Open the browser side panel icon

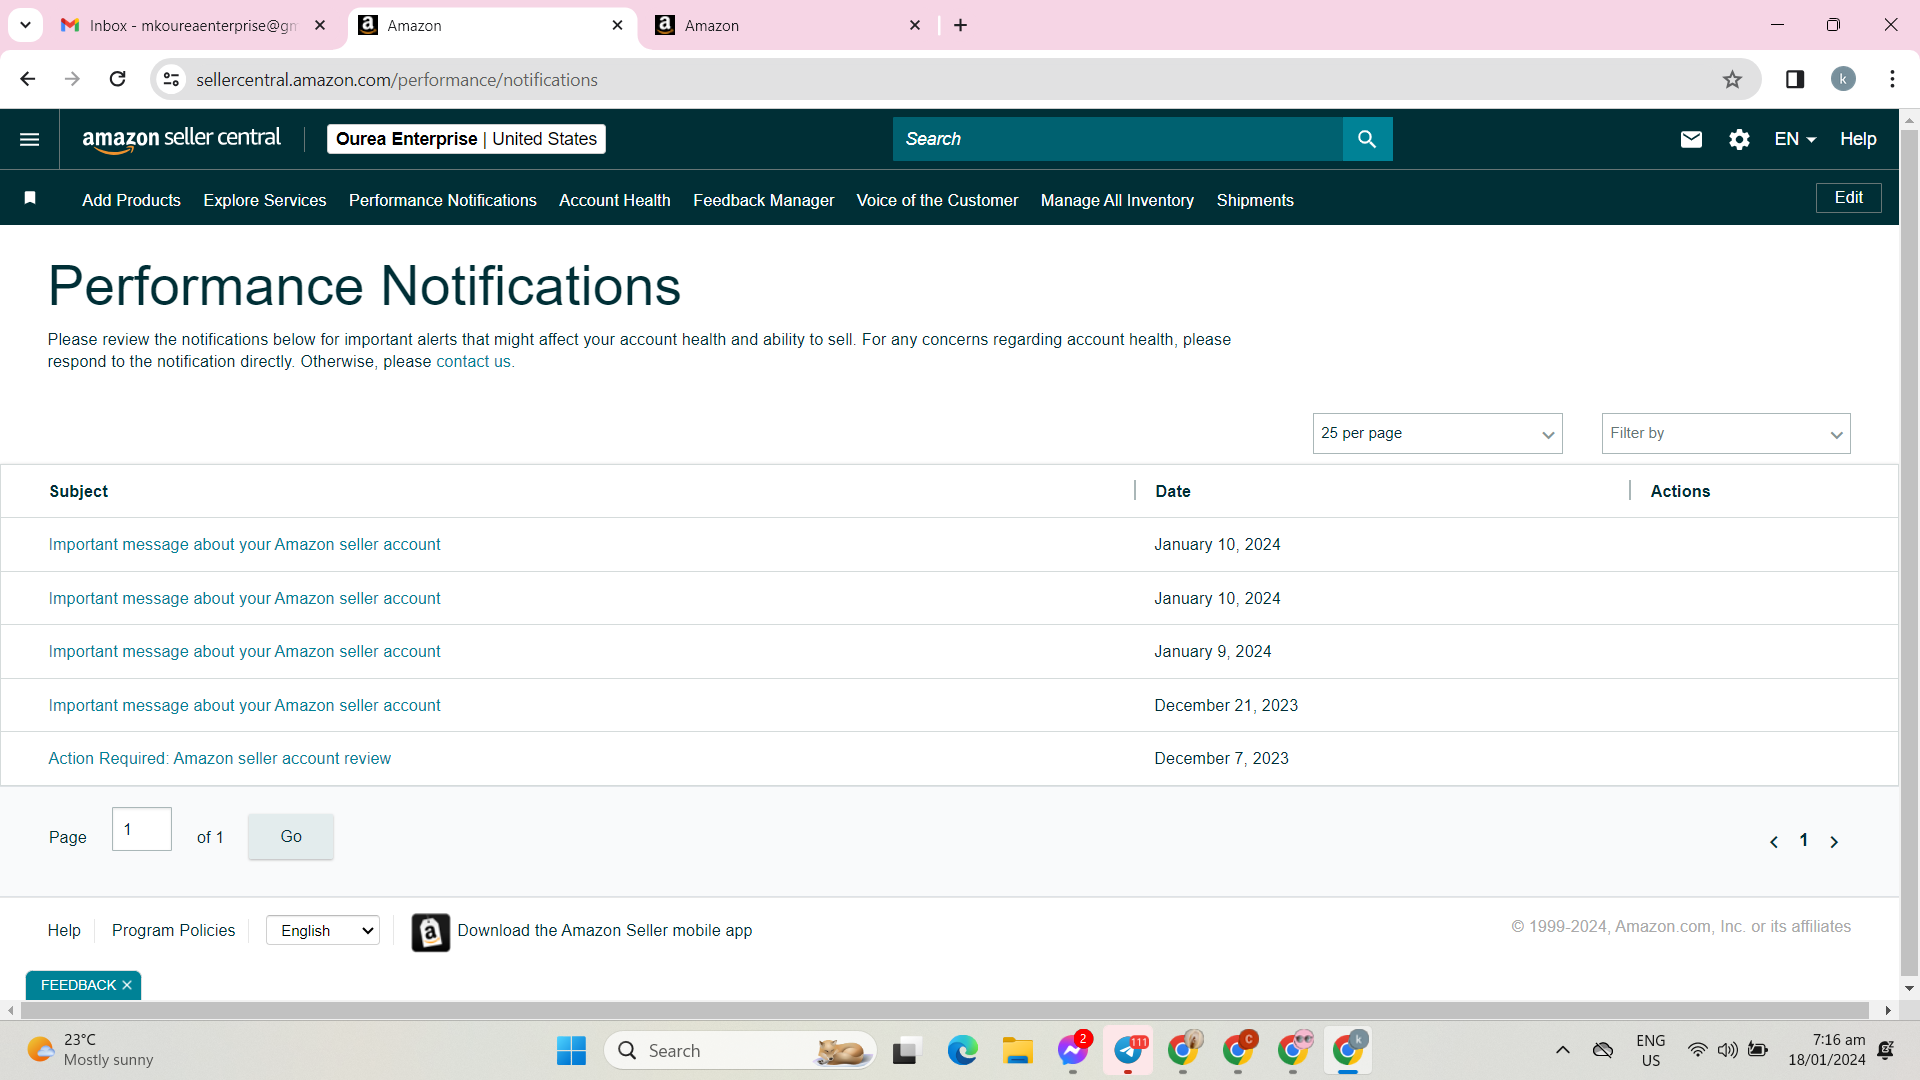coord(1795,80)
